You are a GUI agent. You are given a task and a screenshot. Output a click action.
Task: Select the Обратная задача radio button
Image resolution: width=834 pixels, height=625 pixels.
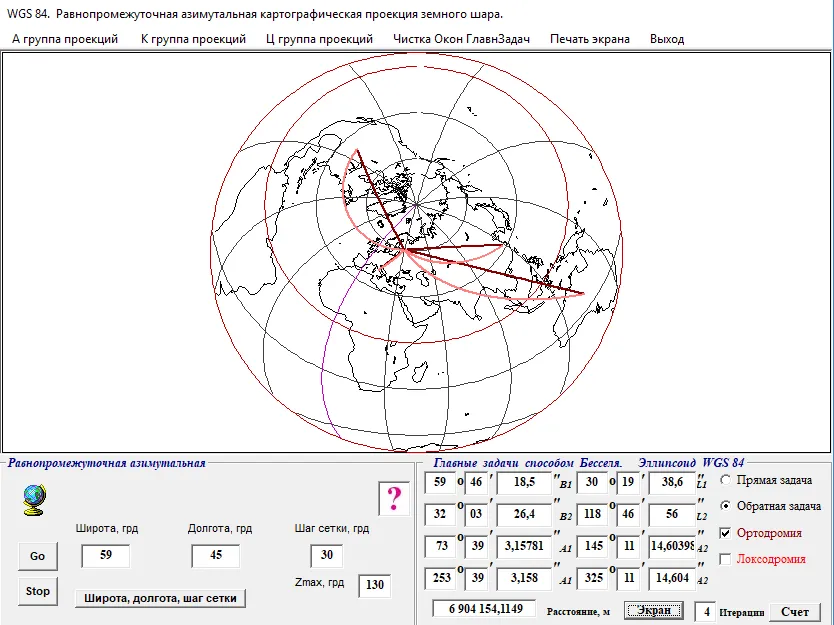(x=727, y=506)
